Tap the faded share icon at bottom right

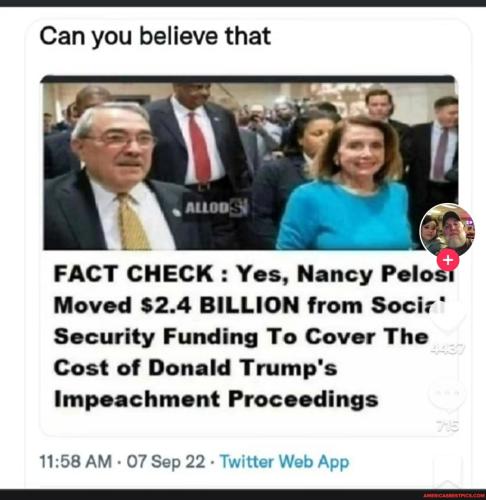(x=448, y=473)
